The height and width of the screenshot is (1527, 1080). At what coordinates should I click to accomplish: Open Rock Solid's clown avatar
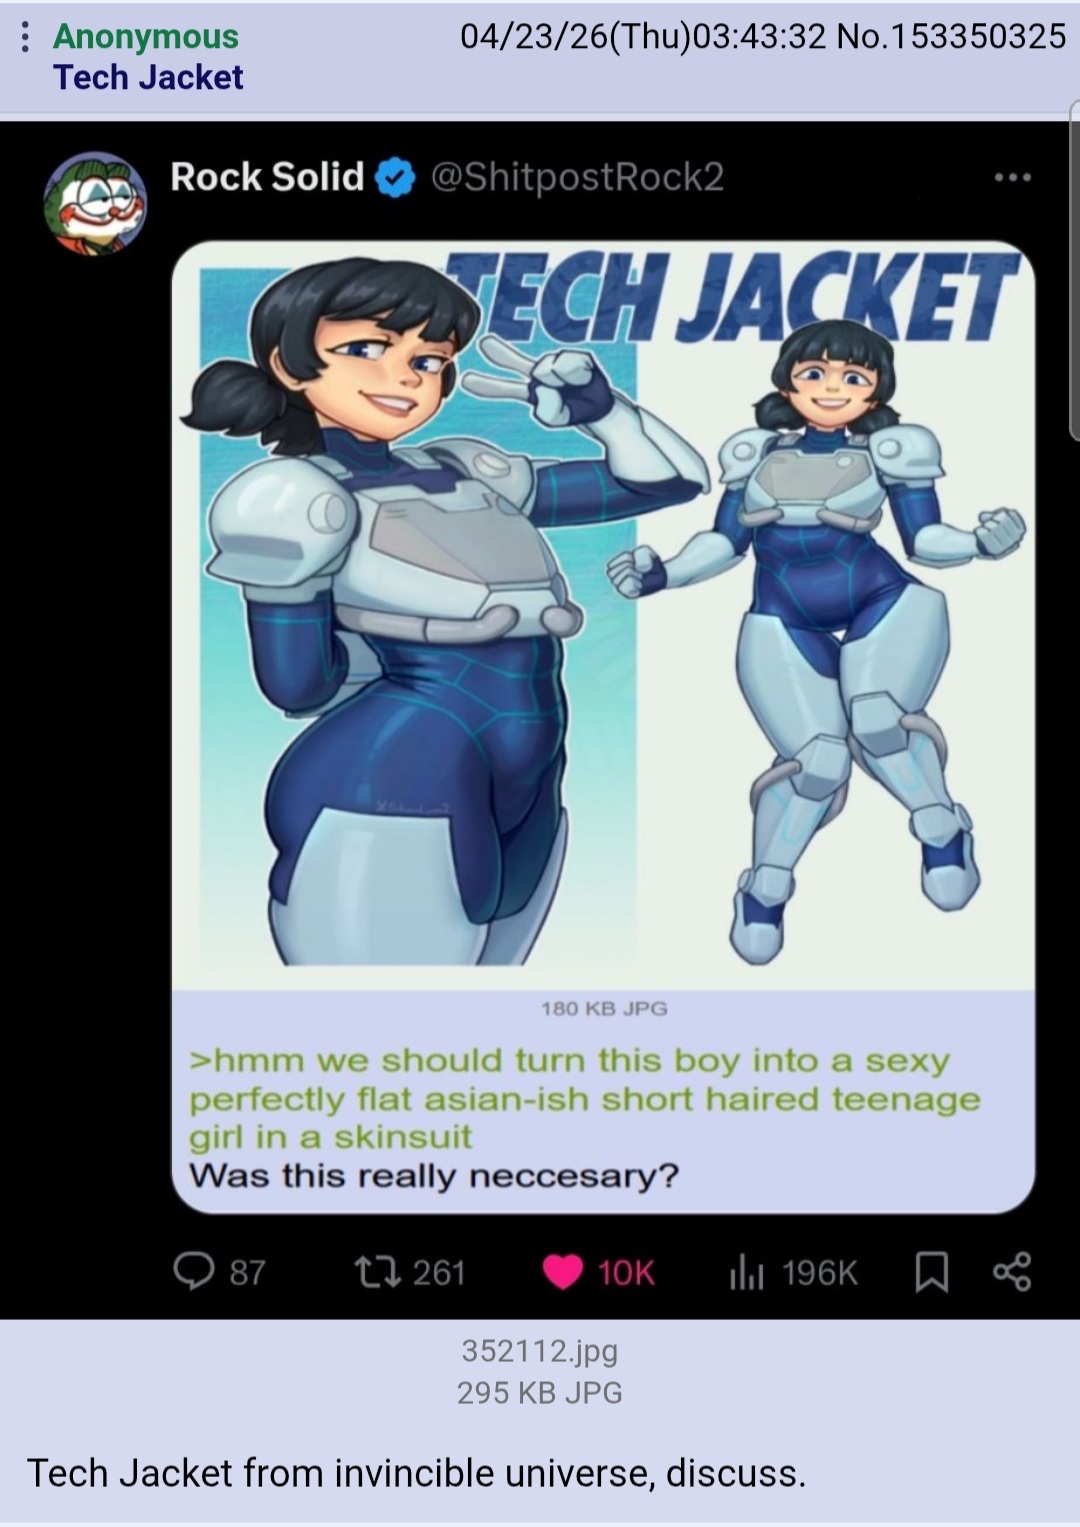click(x=95, y=201)
